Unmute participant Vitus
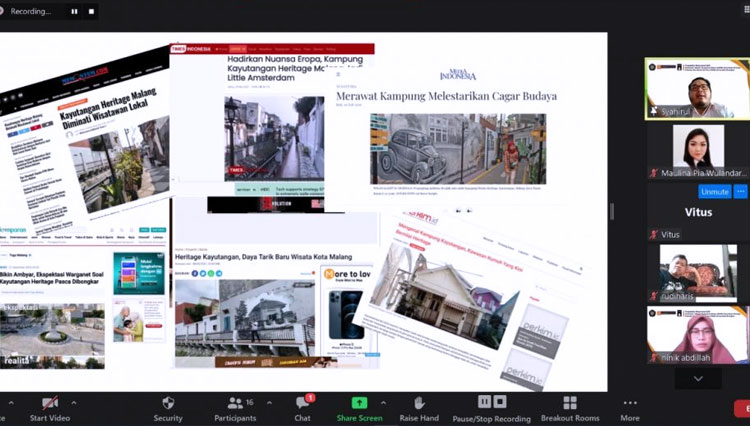Image resolution: width=750 pixels, height=426 pixels. (715, 192)
